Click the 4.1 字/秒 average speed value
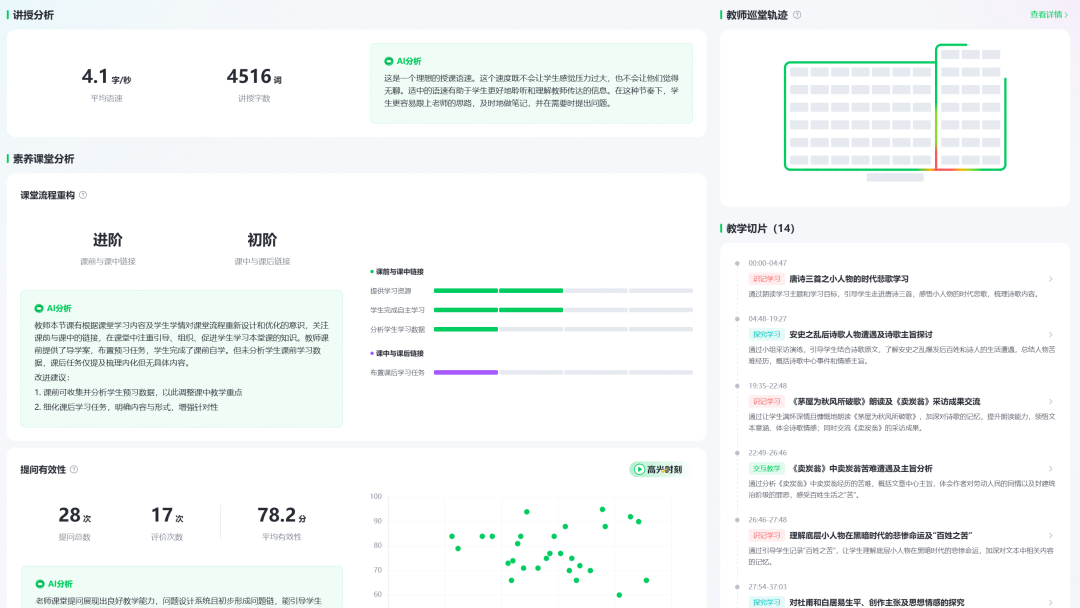Screen dimensions: 1080x608 coord(106,76)
